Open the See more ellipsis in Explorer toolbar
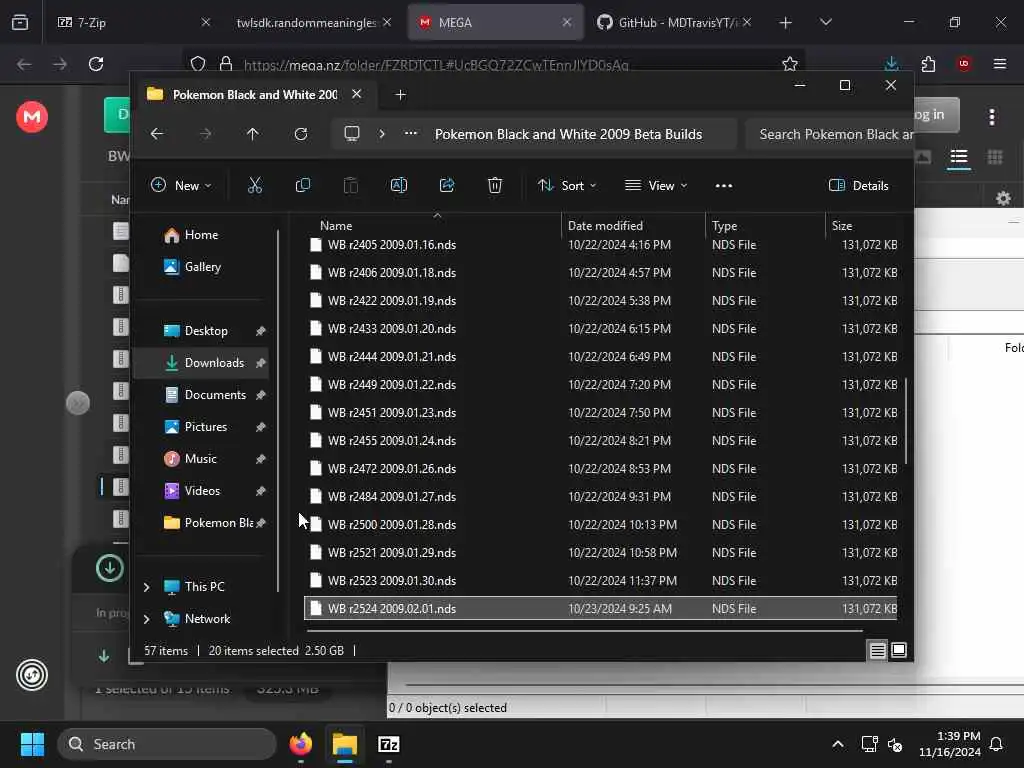1024x768 pixels. 724,185
